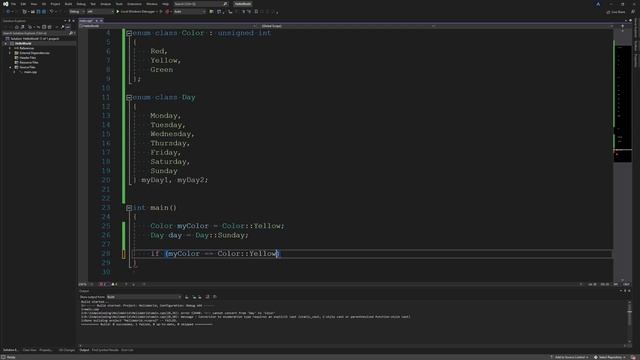
Task: Open the Window menu
Action: pyautogui.click(x=151, y=4)
